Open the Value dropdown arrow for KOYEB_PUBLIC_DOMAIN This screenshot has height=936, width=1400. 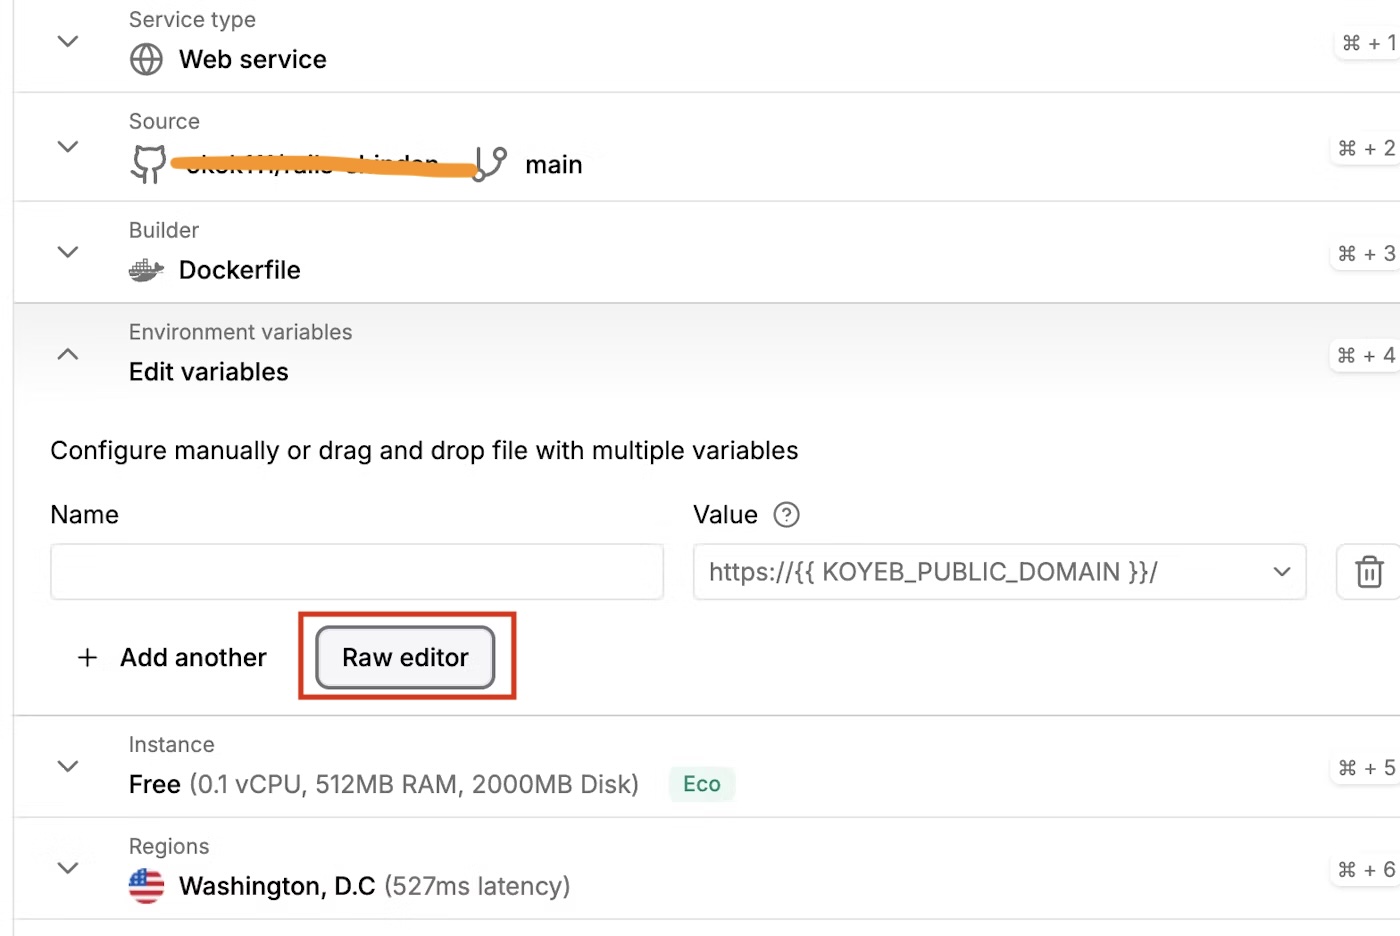pos(1281,571)
